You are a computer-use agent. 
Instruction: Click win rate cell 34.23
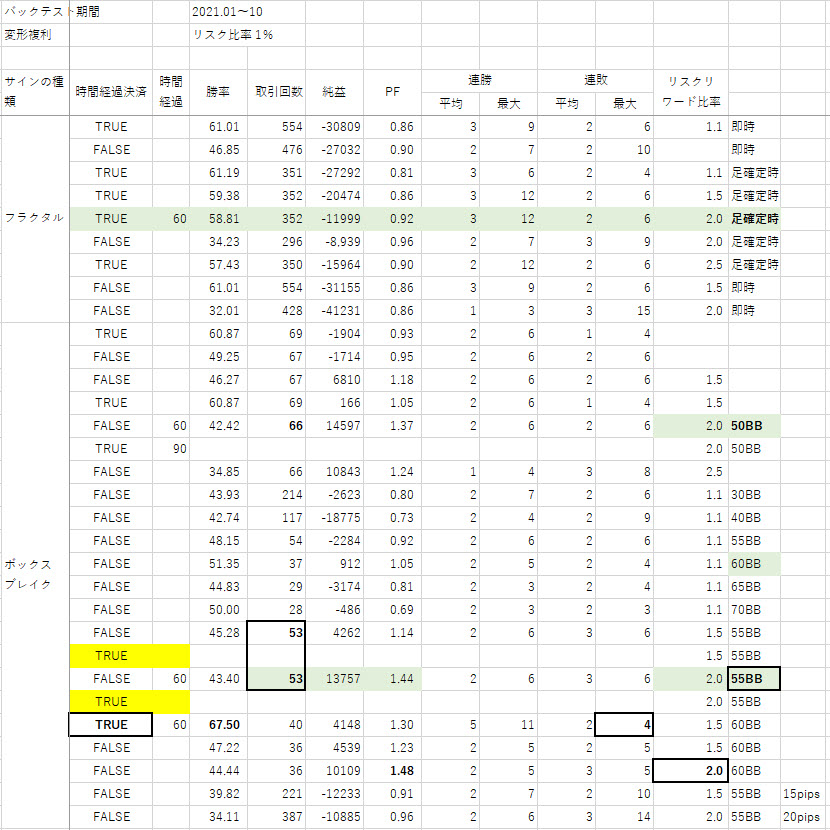tap(218, 242)
